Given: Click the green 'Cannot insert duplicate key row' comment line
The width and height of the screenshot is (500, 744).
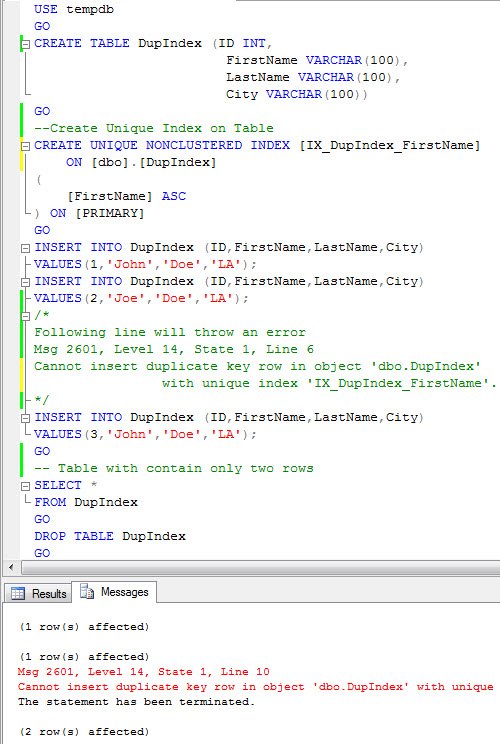Looking at the screenshot, I should [258, 366].
